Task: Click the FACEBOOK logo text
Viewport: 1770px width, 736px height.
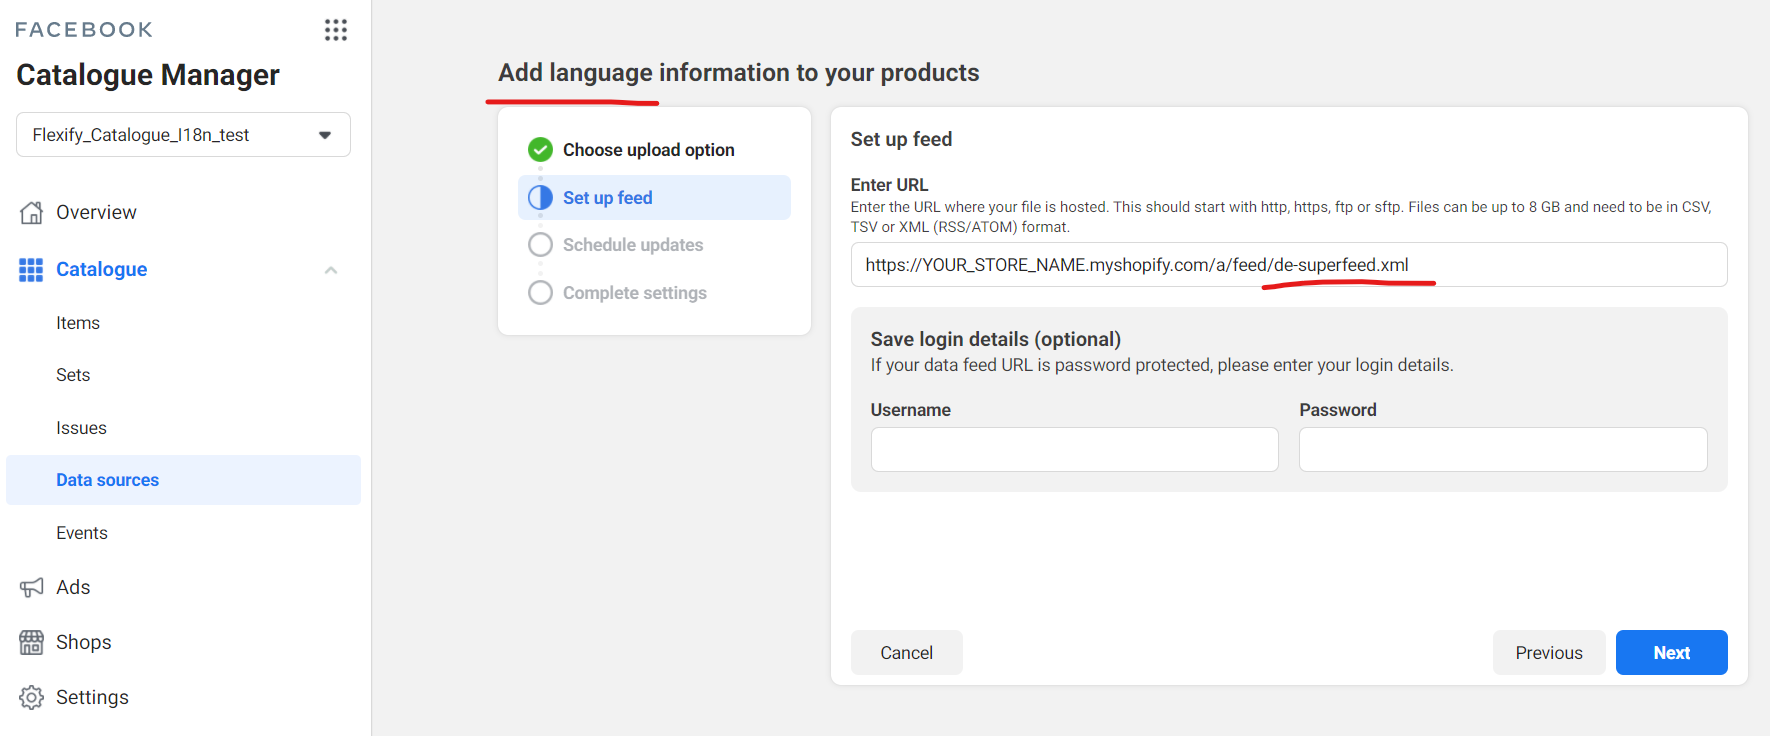Action: [84, 30]
